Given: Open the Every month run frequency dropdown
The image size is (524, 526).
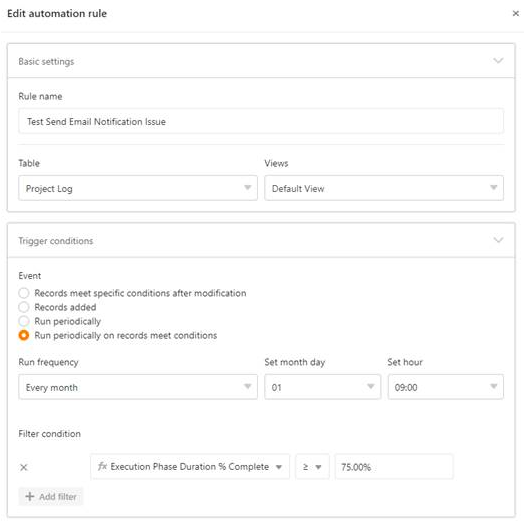Looking at the screenshot, I should click(x=138, y=387).
